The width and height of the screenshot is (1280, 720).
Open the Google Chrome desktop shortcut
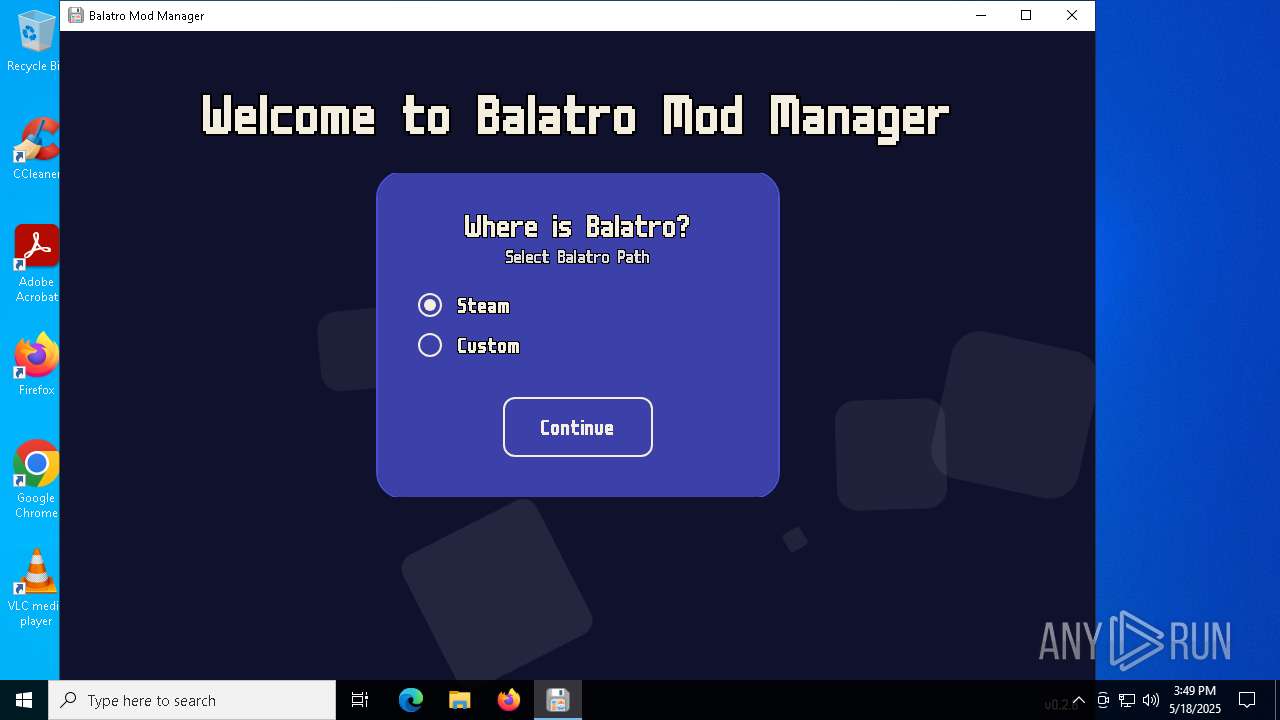click(x=36, y=479)
